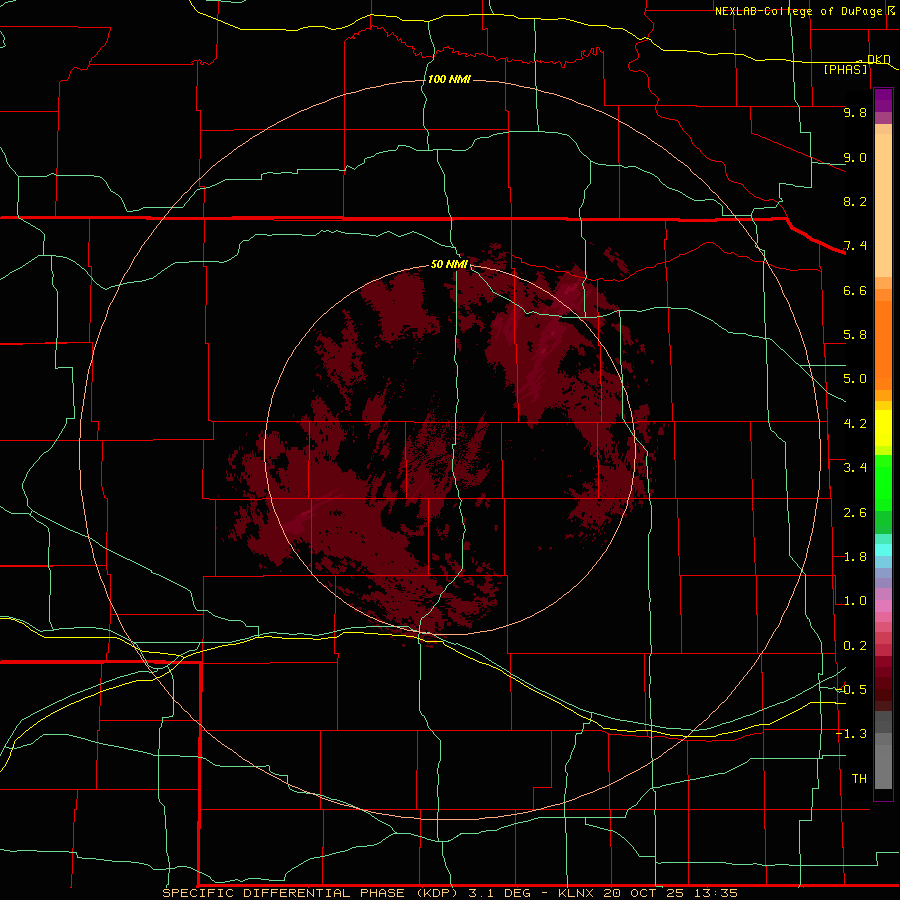Click the 5.8 scale label
The width and height of the screenshot is (900, 900).
pos(855,335)
